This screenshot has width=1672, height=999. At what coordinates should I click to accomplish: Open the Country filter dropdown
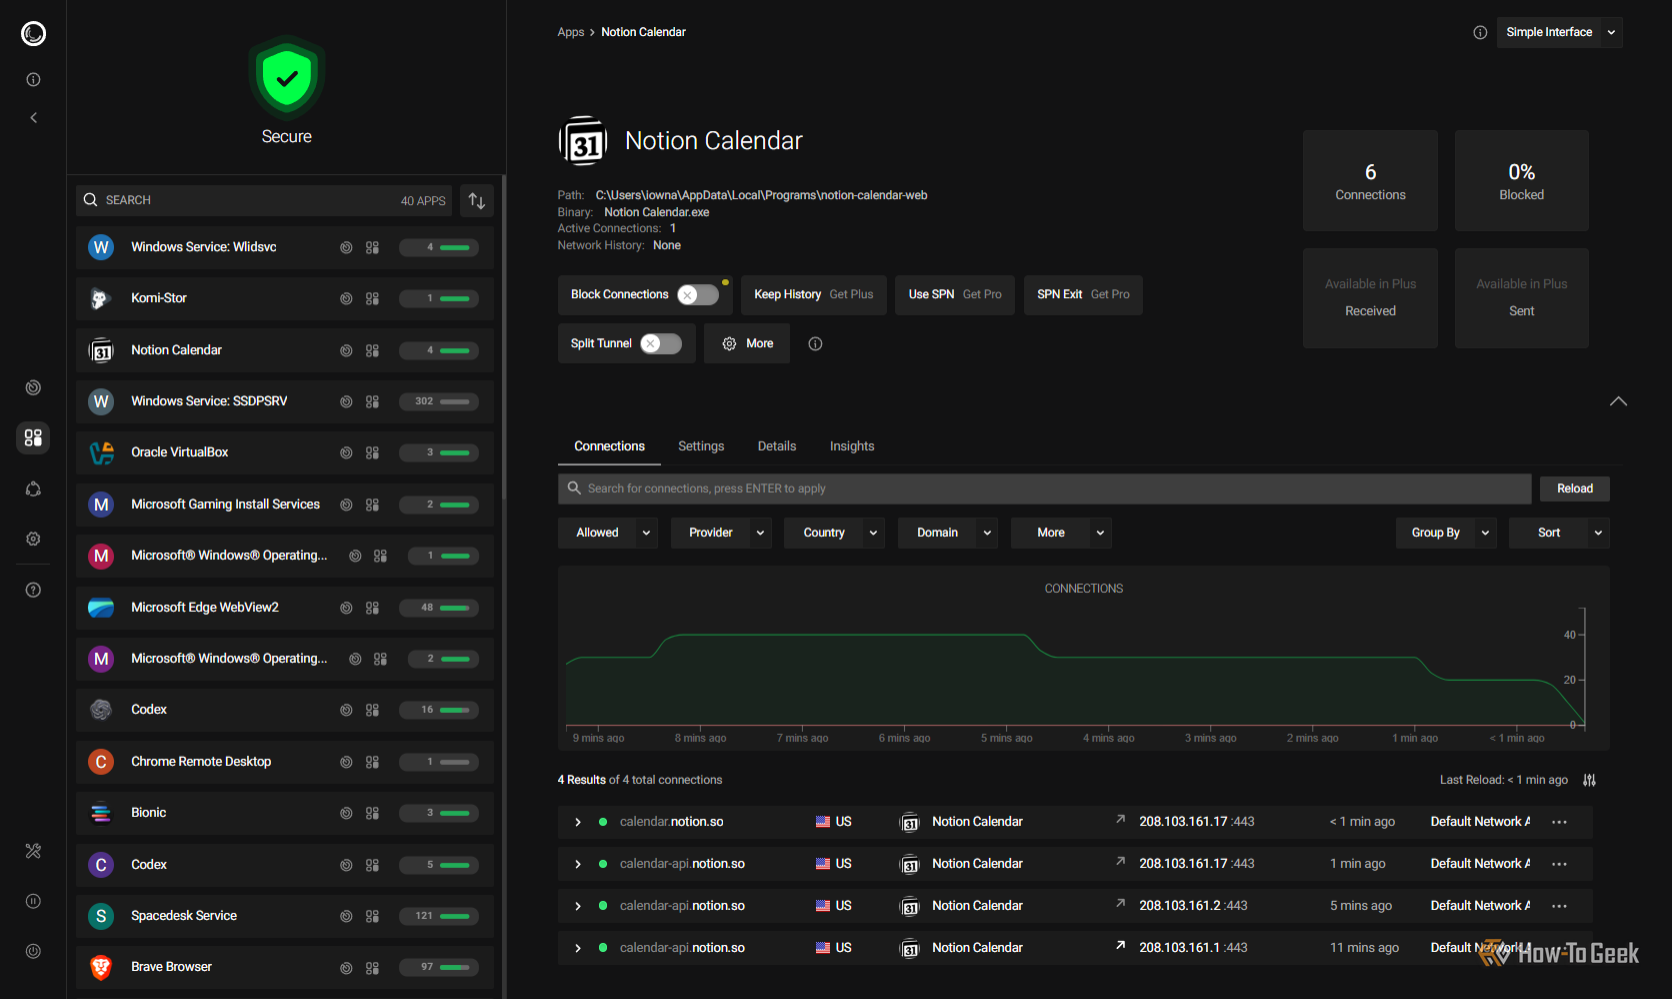(835, 533)
